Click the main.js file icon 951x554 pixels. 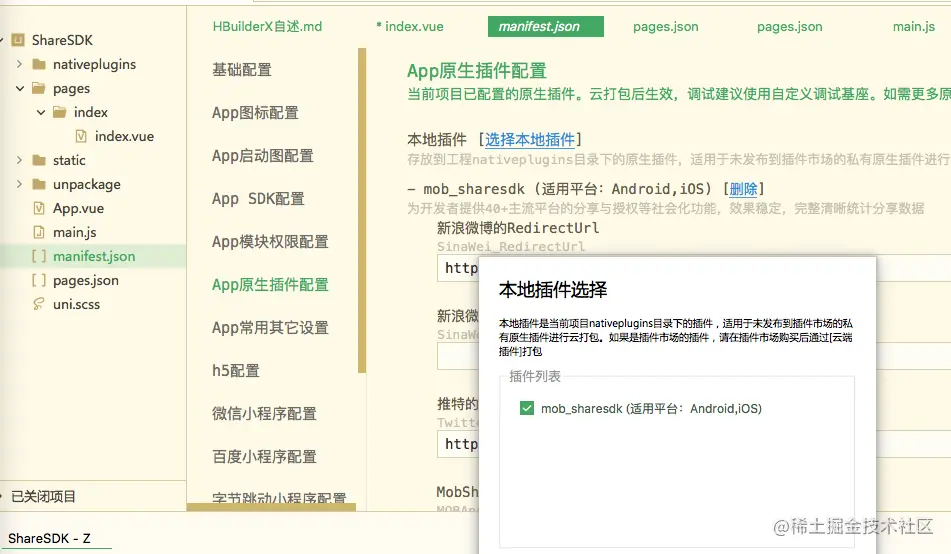coord(39,232)
